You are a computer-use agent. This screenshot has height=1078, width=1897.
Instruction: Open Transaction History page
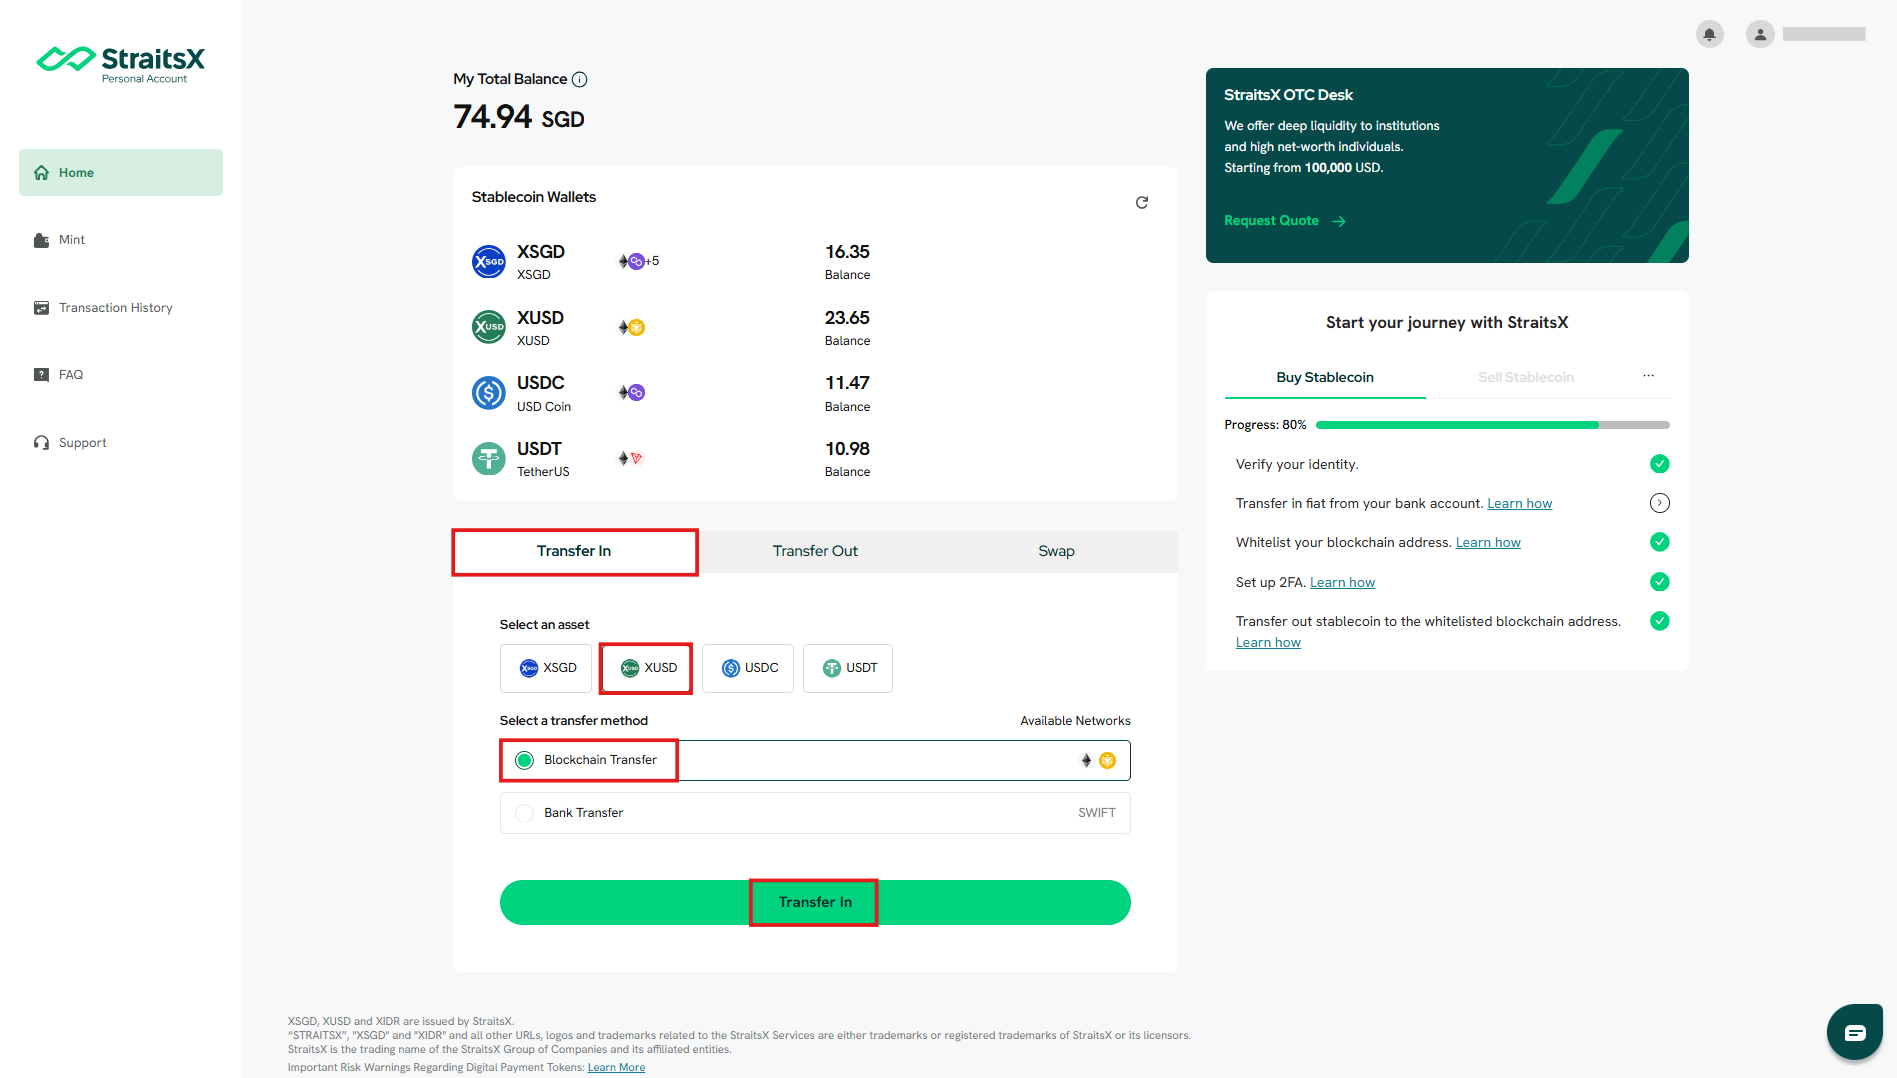click(x=121, y=308)
